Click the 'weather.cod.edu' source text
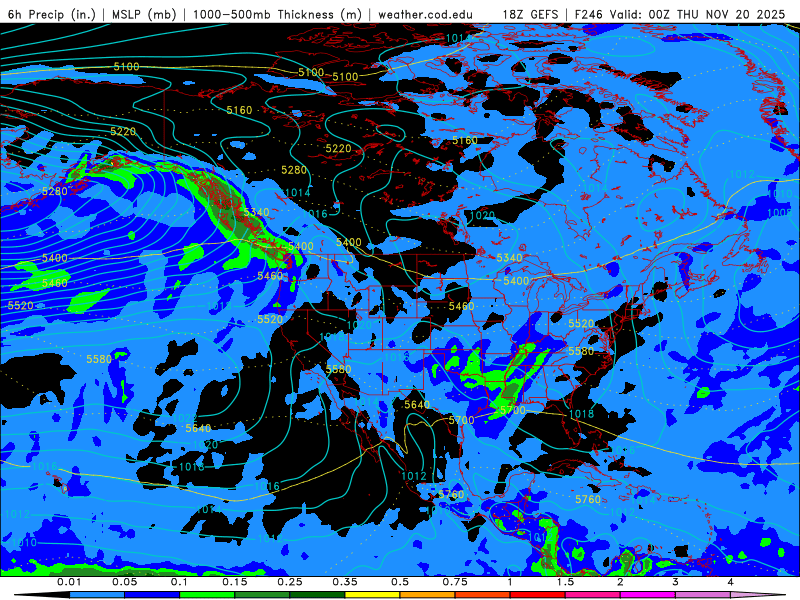Viewport: 800px width, 600px height. pos(425,14)
